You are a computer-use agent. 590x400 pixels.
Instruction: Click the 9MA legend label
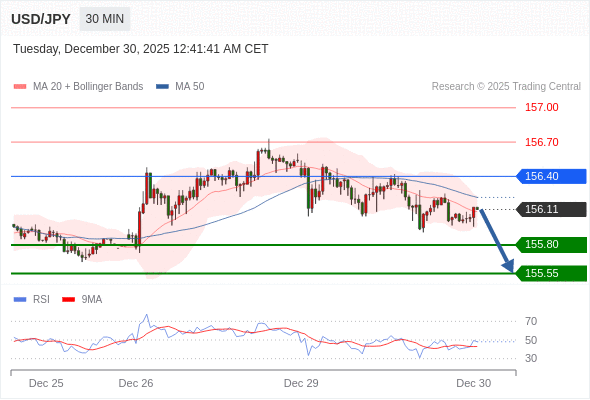(92, 300)
